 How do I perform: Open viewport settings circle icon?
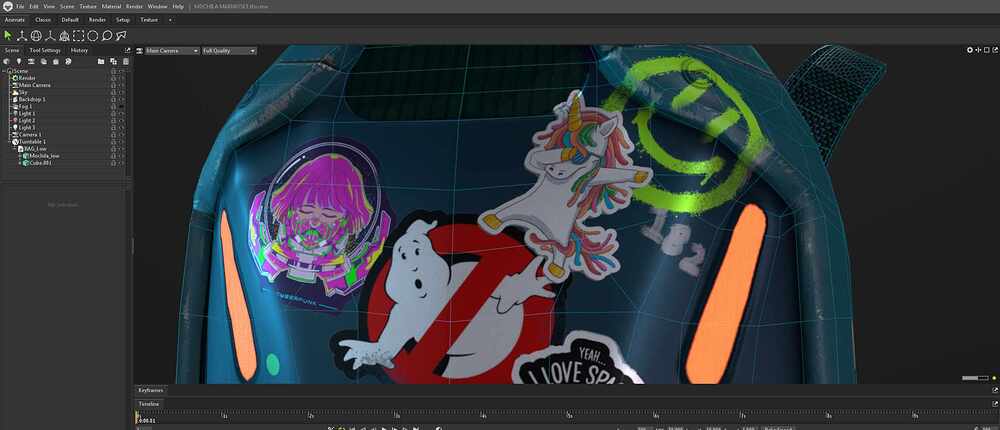(970, 50)
